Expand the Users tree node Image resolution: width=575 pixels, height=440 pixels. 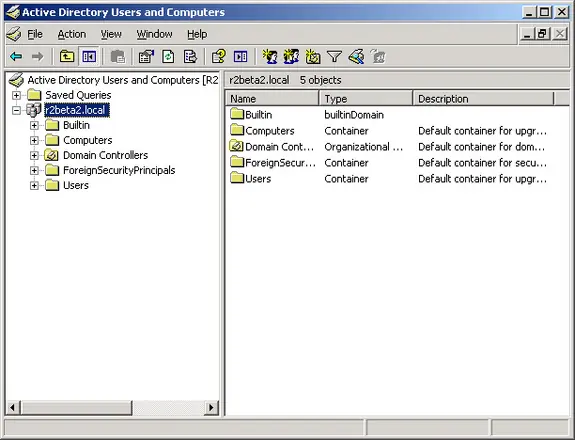click(x=34, y=186)
